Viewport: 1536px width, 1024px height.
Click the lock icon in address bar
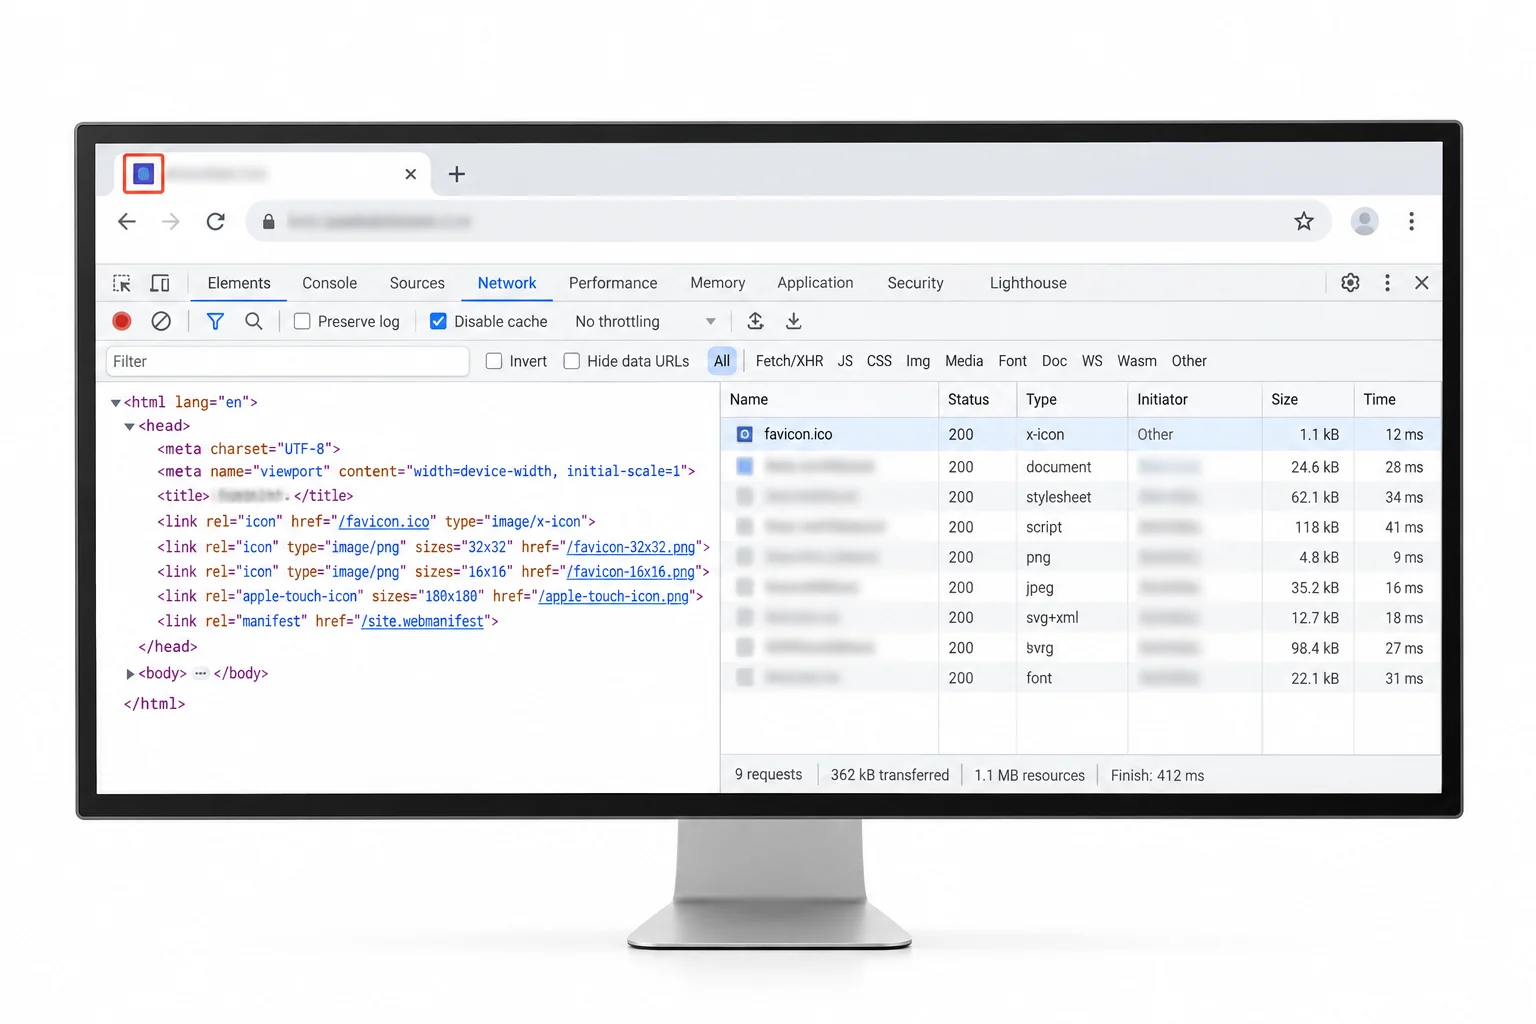(268, 222)
